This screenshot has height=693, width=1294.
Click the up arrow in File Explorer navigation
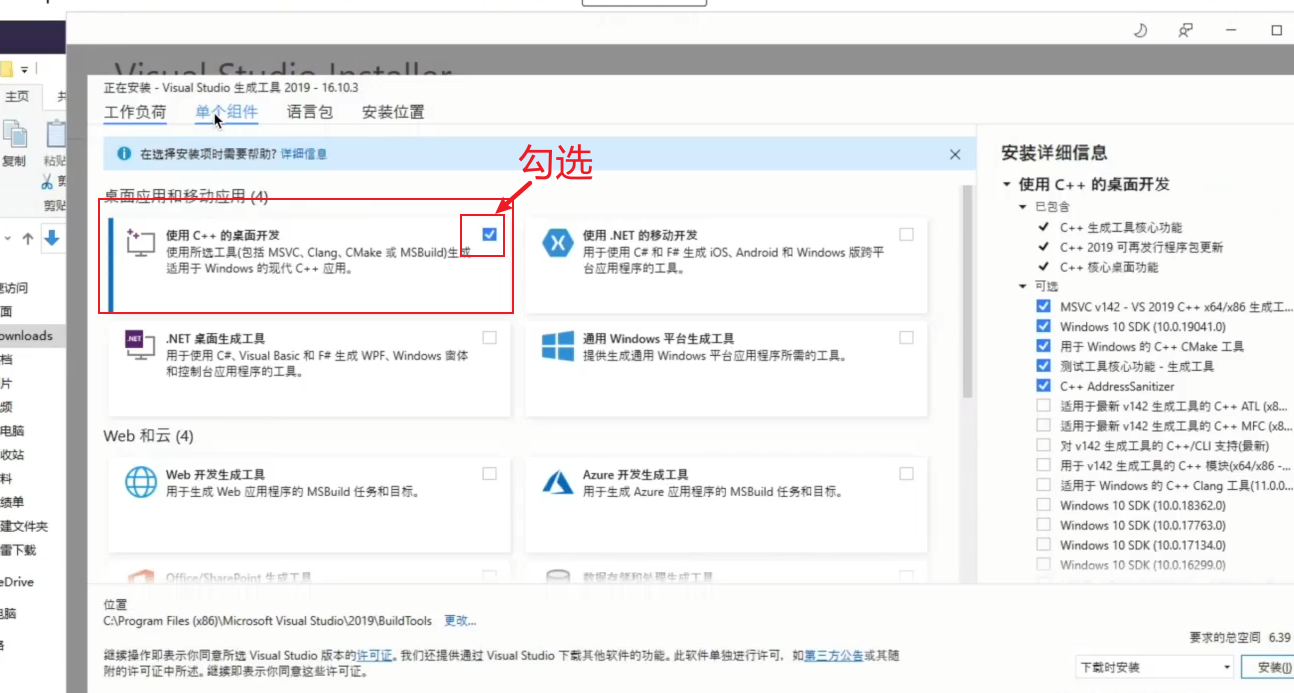[x=27, y=239]
